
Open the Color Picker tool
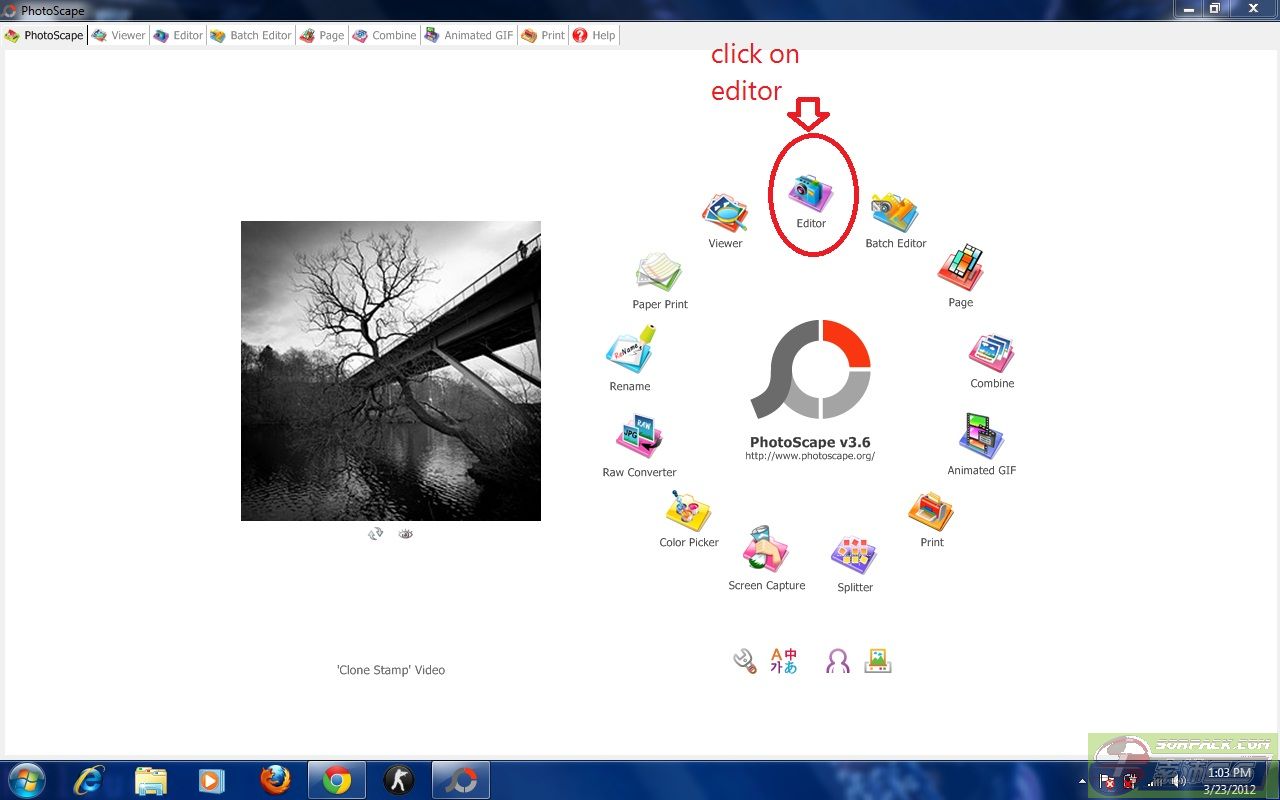tap(689, 511)
